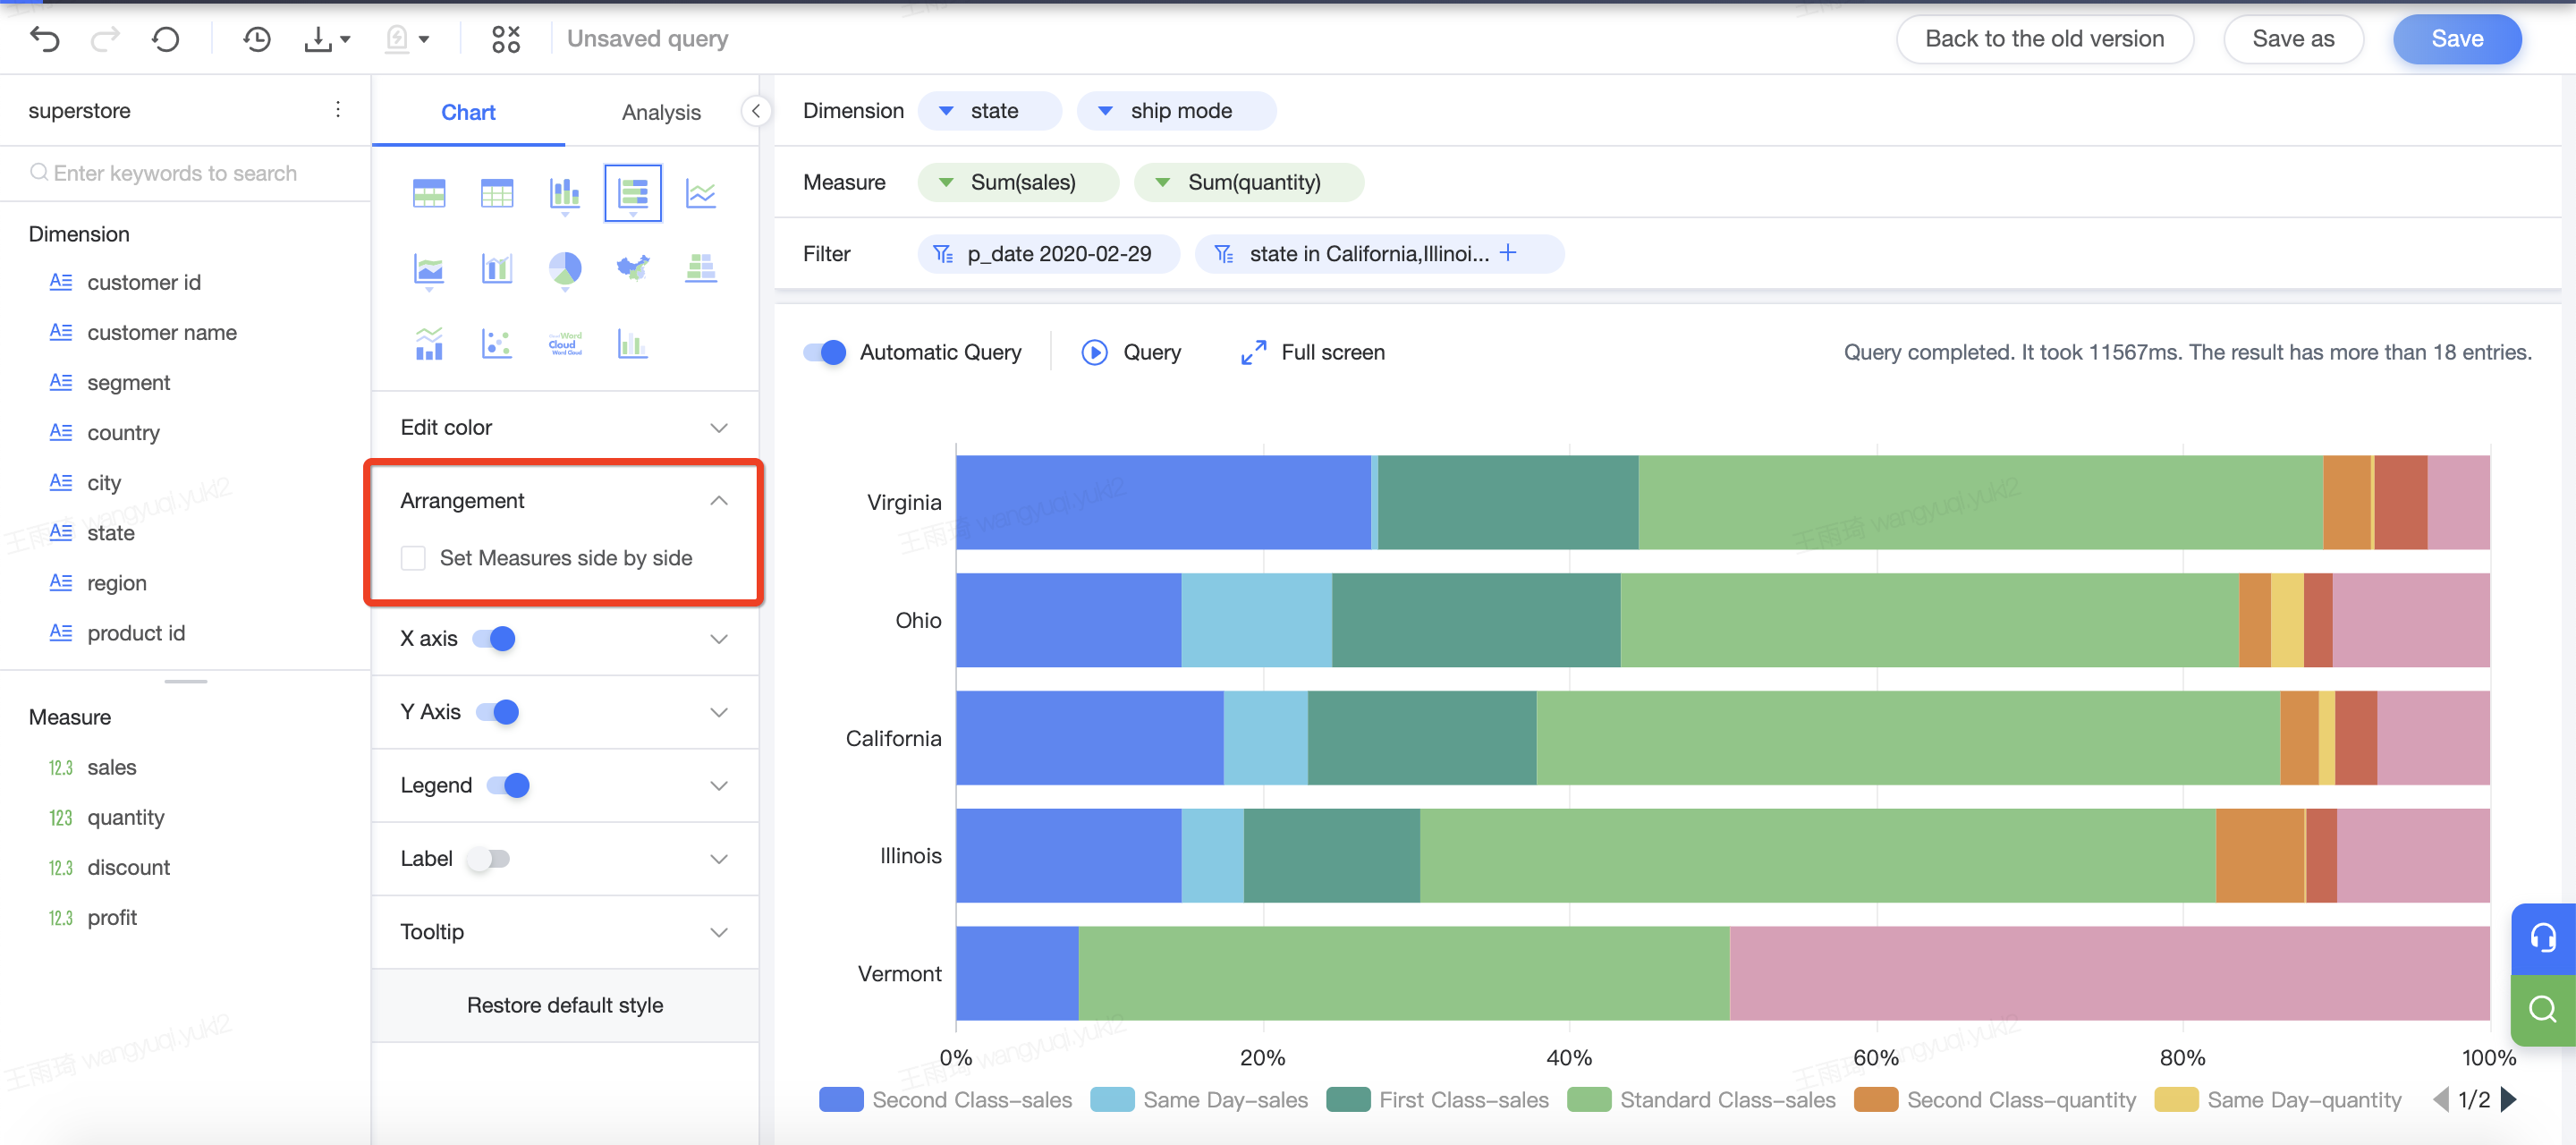
Task: Toggle Second Class-sales legend series visibility
Action: pyautogui.click(x=945, y=1100)
